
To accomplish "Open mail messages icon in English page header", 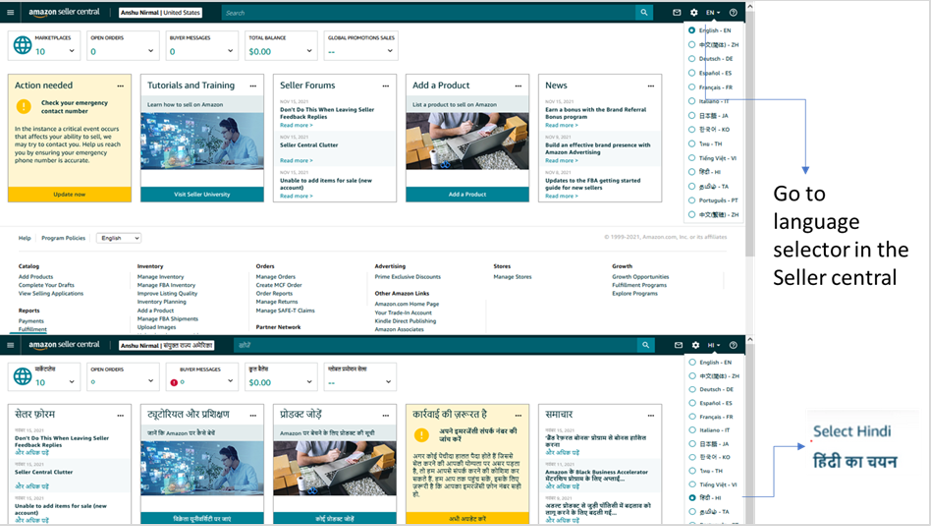I will pyautogui.click(x=677, y=12).
